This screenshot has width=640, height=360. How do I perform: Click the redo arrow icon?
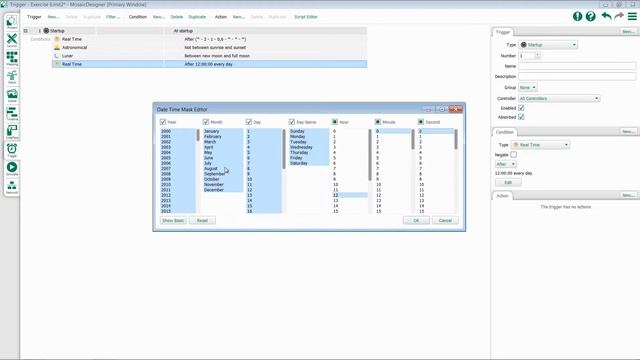click(x=619, y=16)
